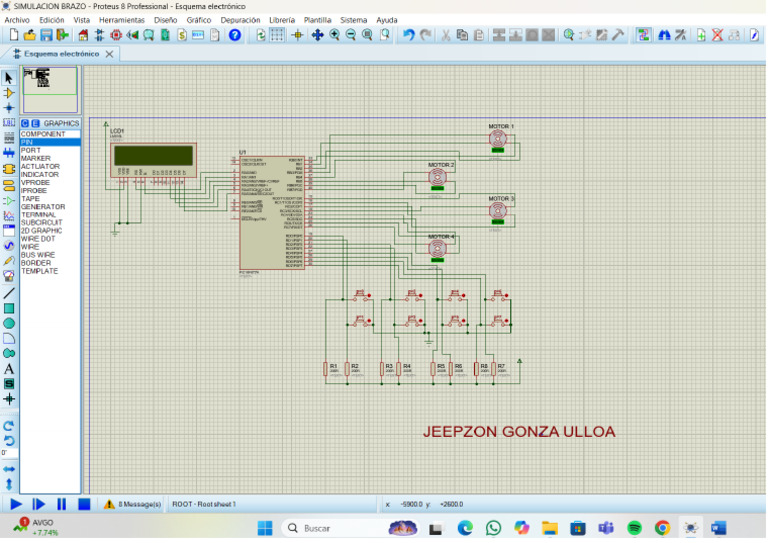Open the Plantilla menu
768x543 pixels.
tap(317, 20)
